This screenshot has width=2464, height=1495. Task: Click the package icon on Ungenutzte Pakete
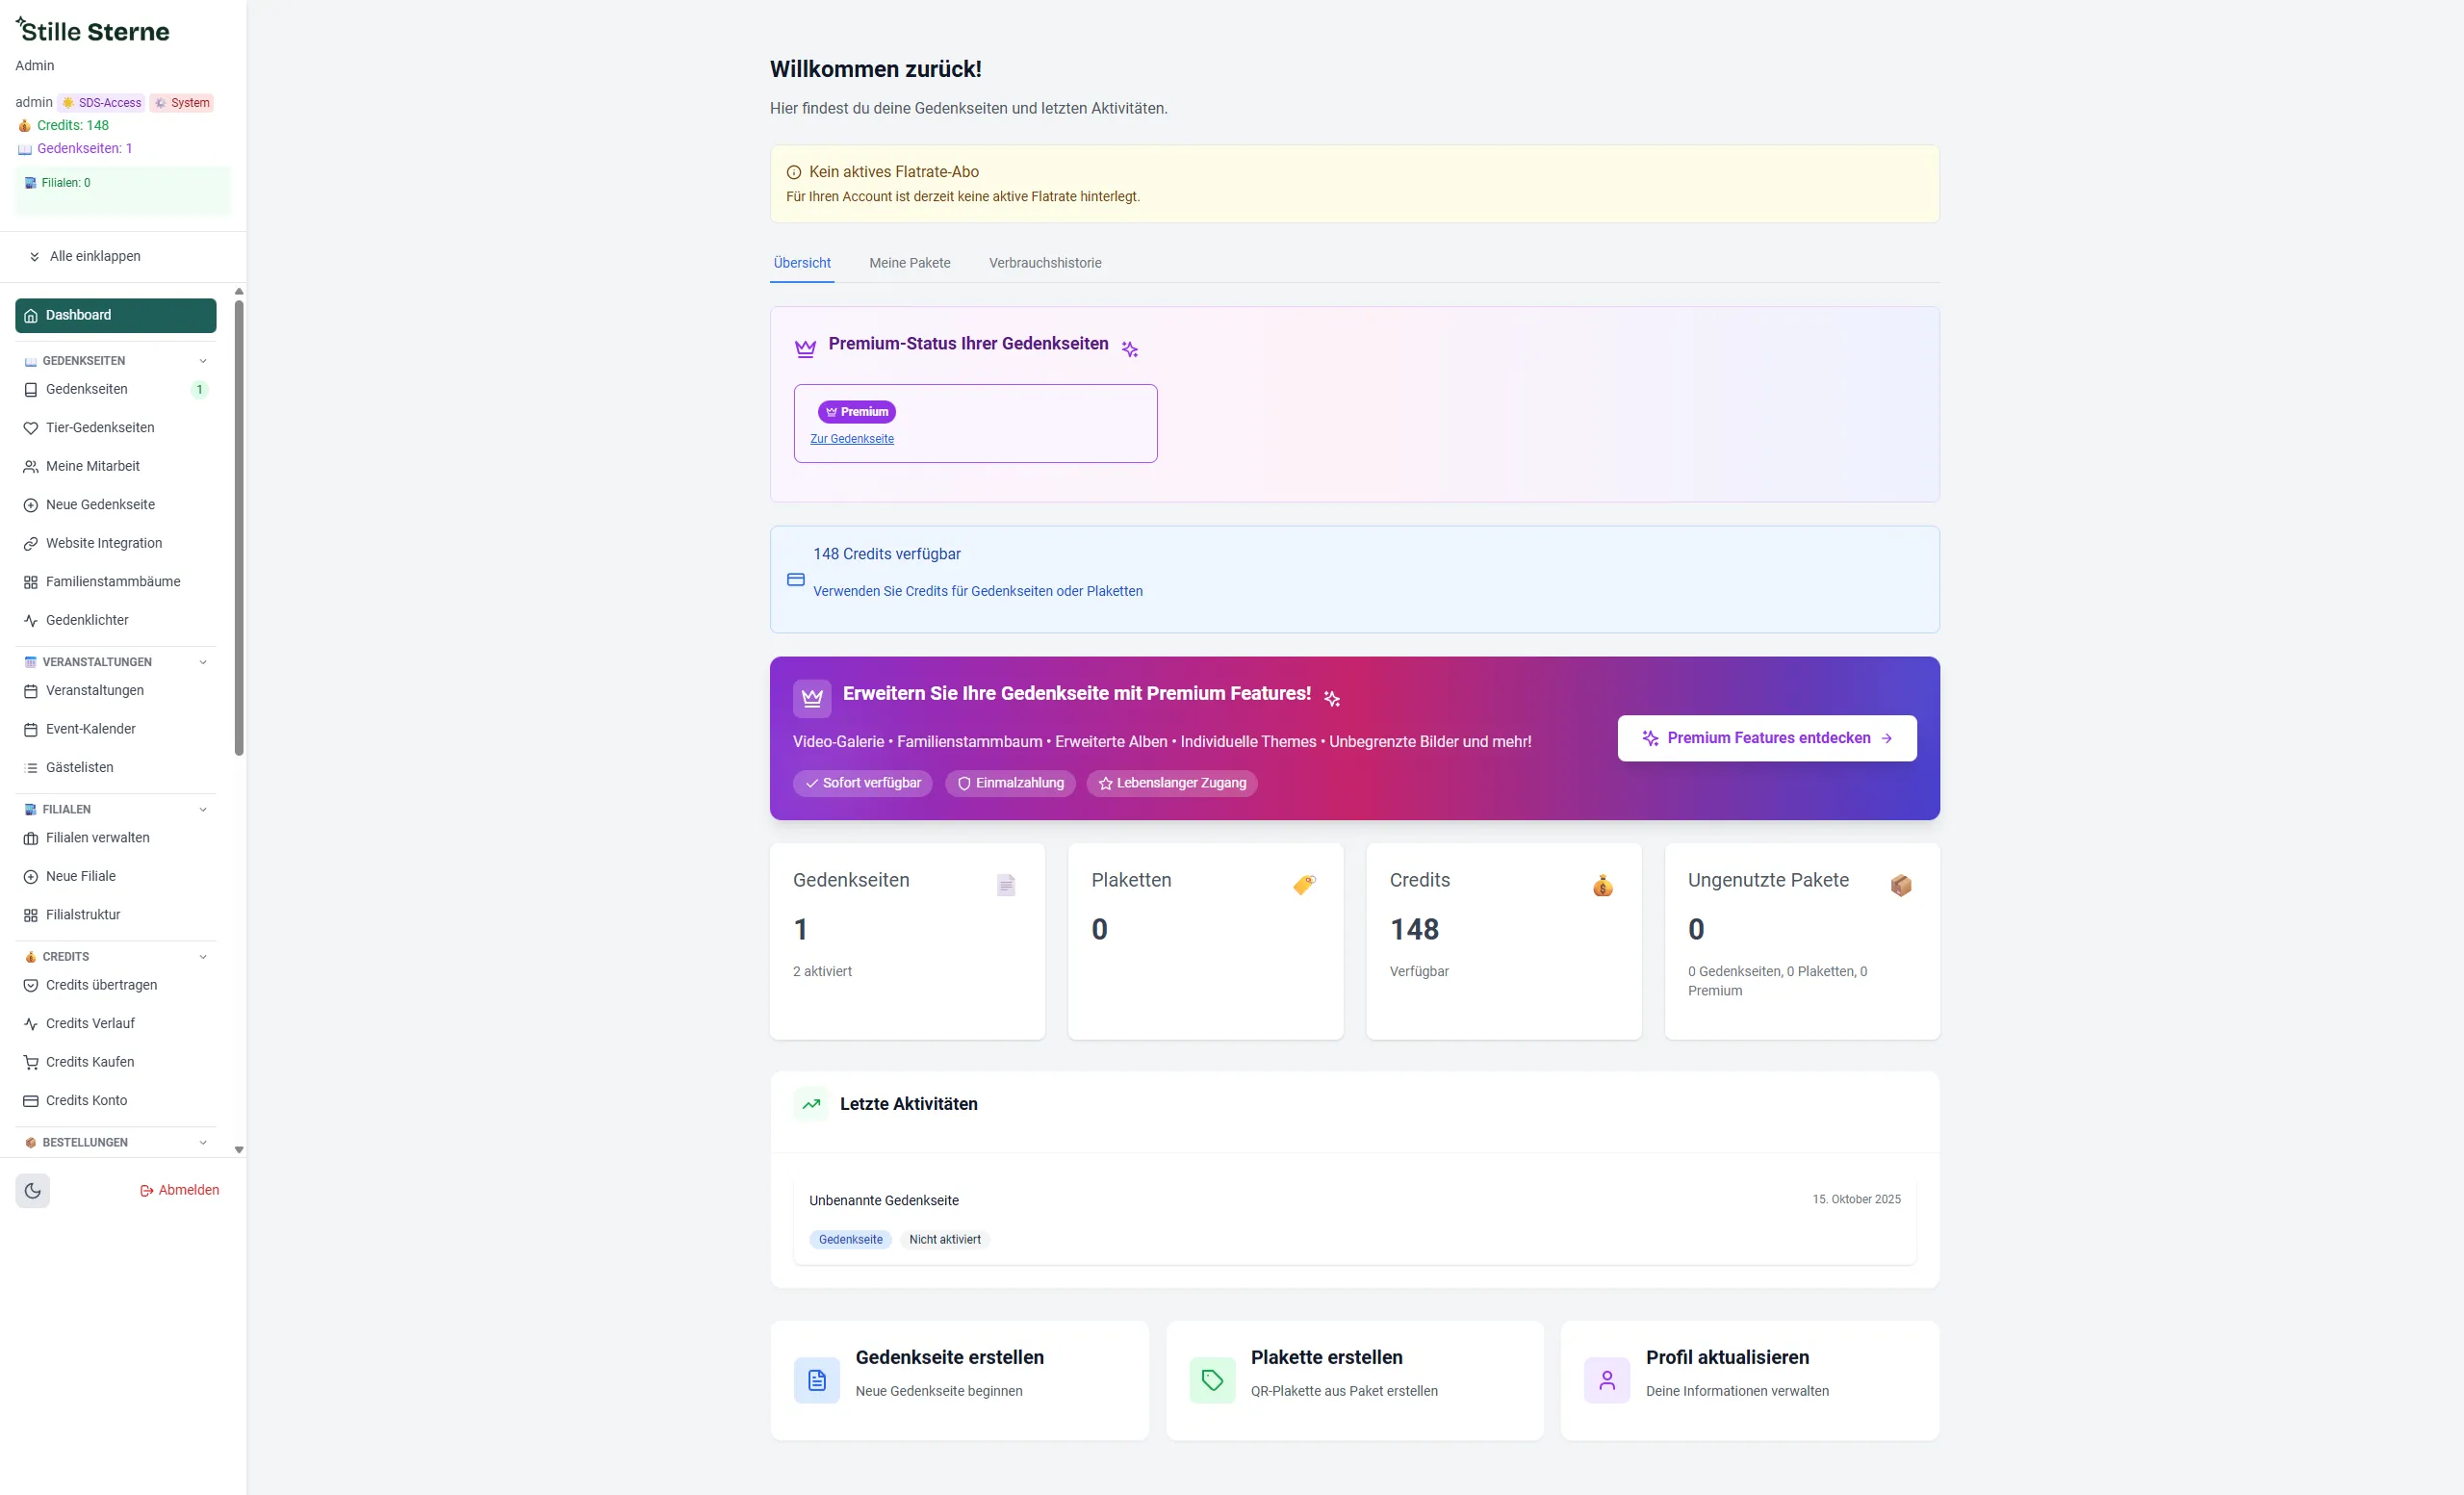pyautogui.click(x=1900, y=885)
